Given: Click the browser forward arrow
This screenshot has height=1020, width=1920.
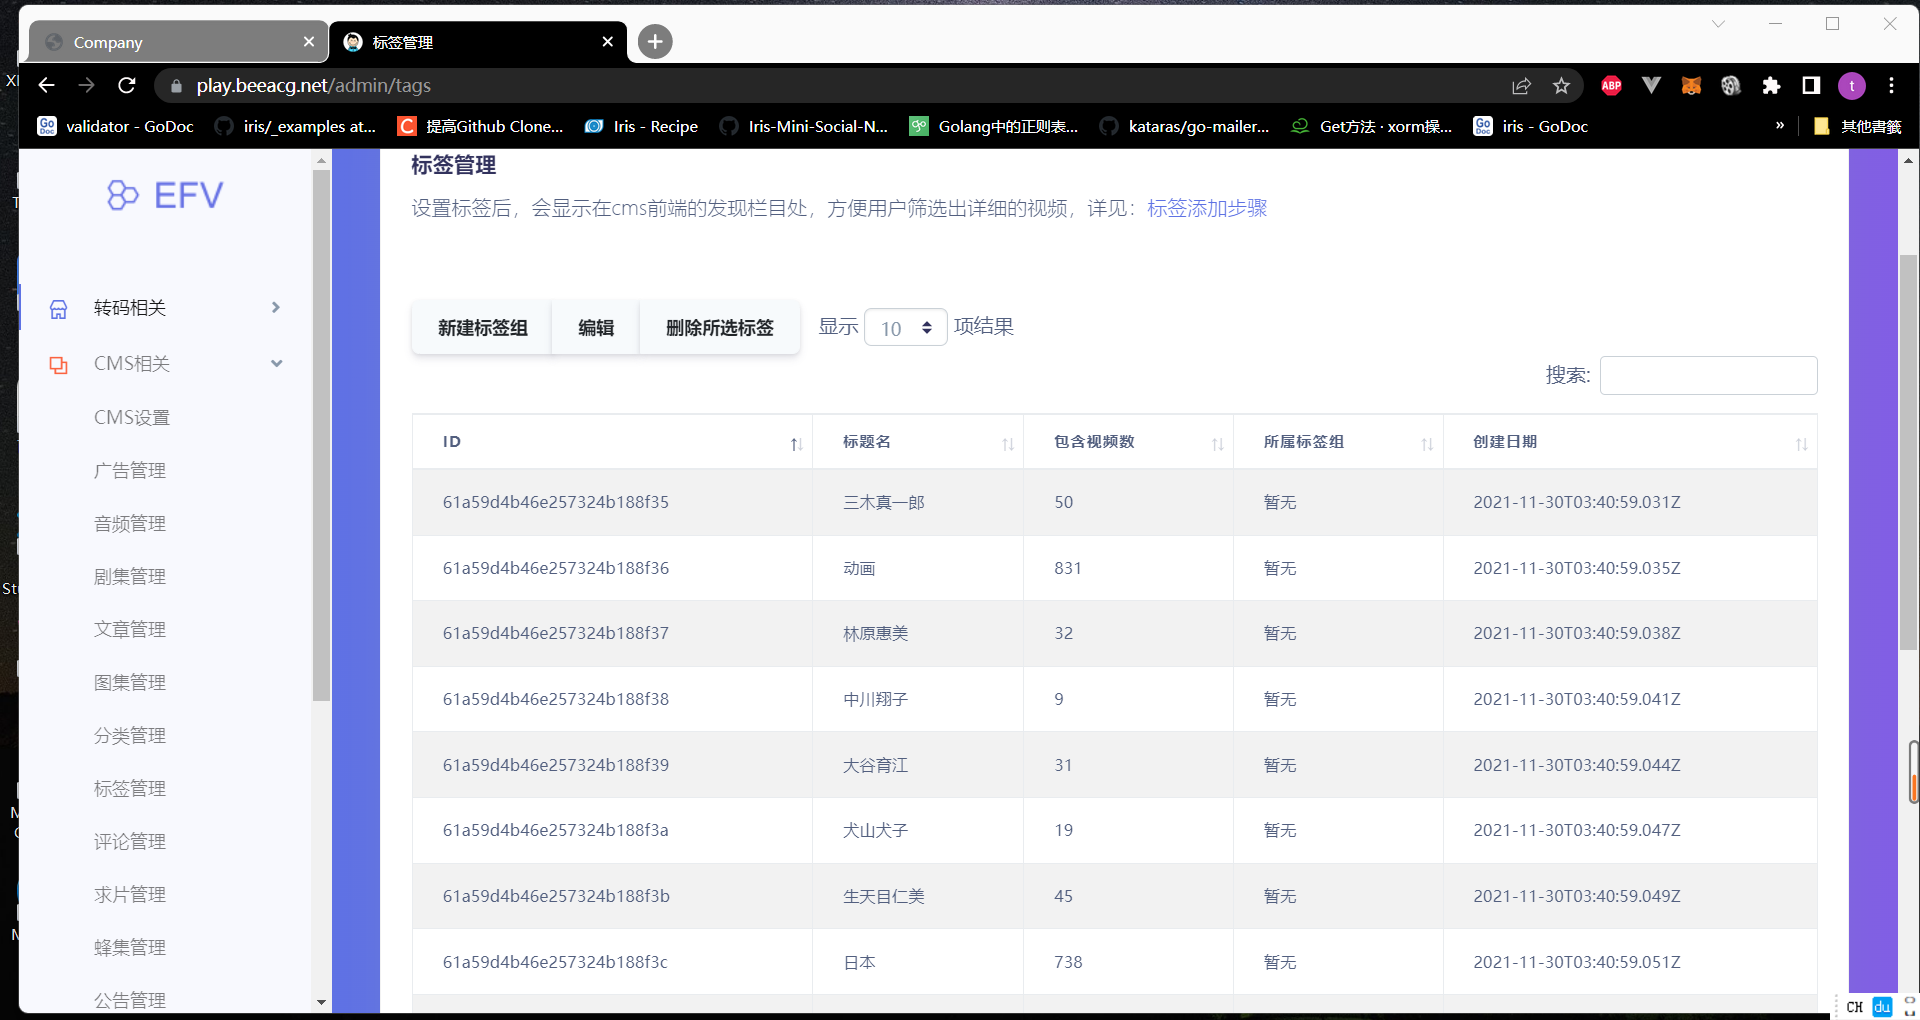Looking at the screenshot, I should (x=87, y=86).
